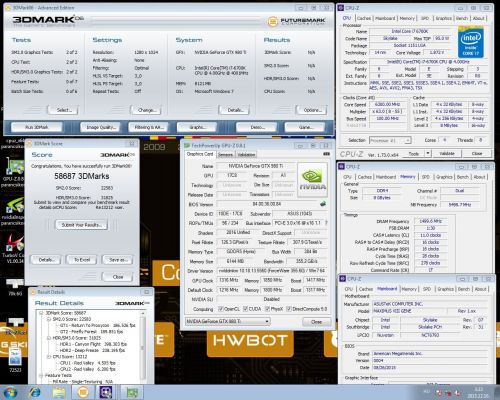The height and width of the screenshot is (400, 500).
Task: Collapse the HDR/SM3.0 Score tree node
Action: [x=49, y=338]
